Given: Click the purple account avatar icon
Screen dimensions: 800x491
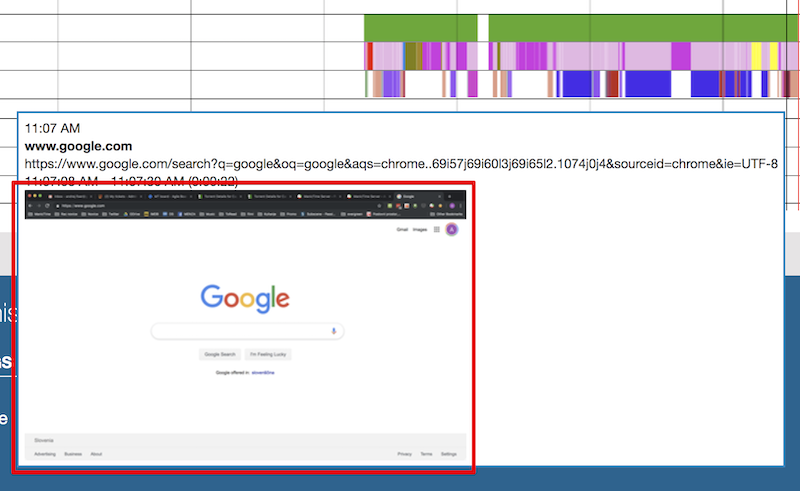Looking at the screenshot, I should (452, 230).
